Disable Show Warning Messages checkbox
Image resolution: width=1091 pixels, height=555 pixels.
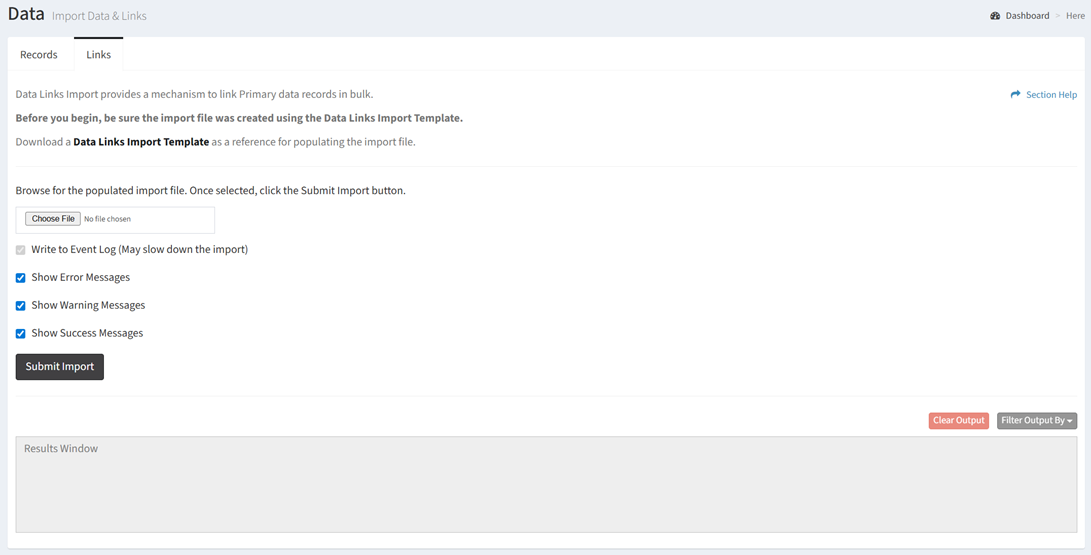tap(21, 305)
